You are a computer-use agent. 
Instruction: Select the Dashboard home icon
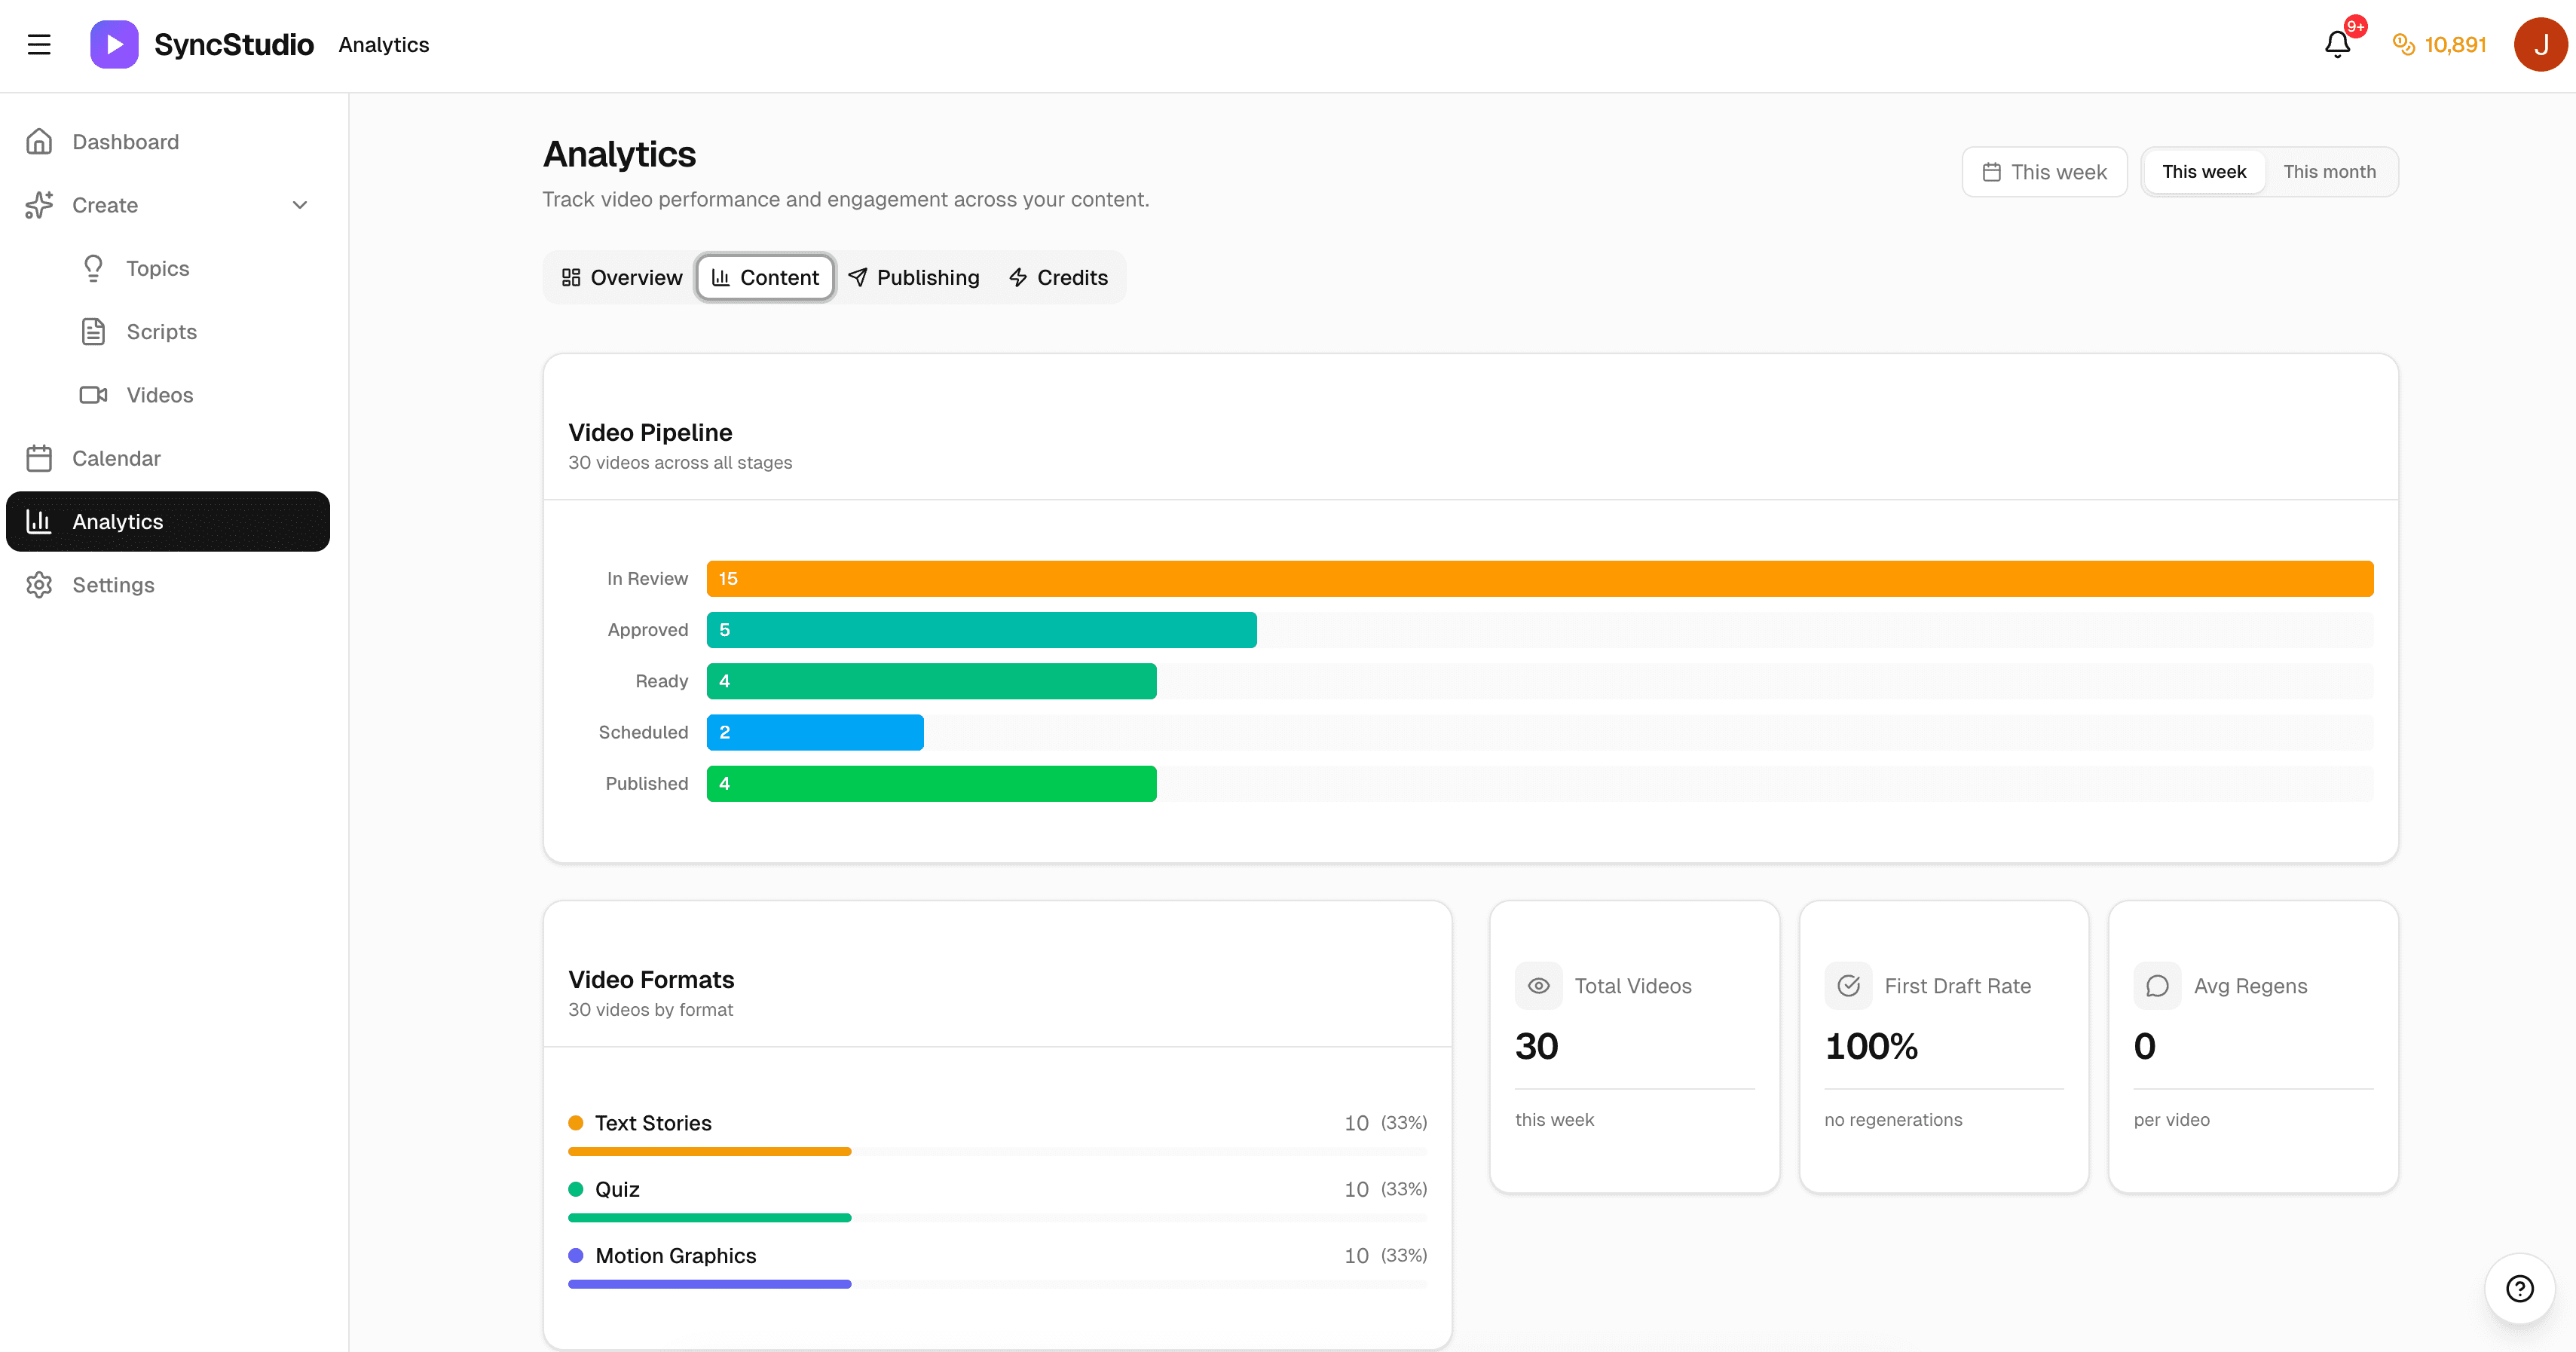(x=39, y=140)
